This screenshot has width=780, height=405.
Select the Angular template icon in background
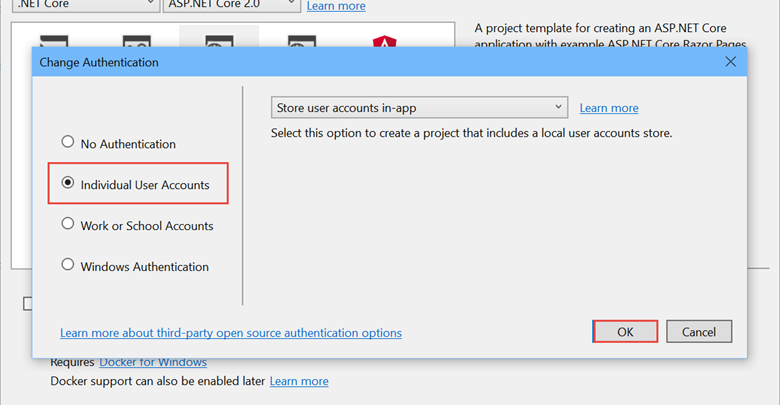tap(385, 41)
